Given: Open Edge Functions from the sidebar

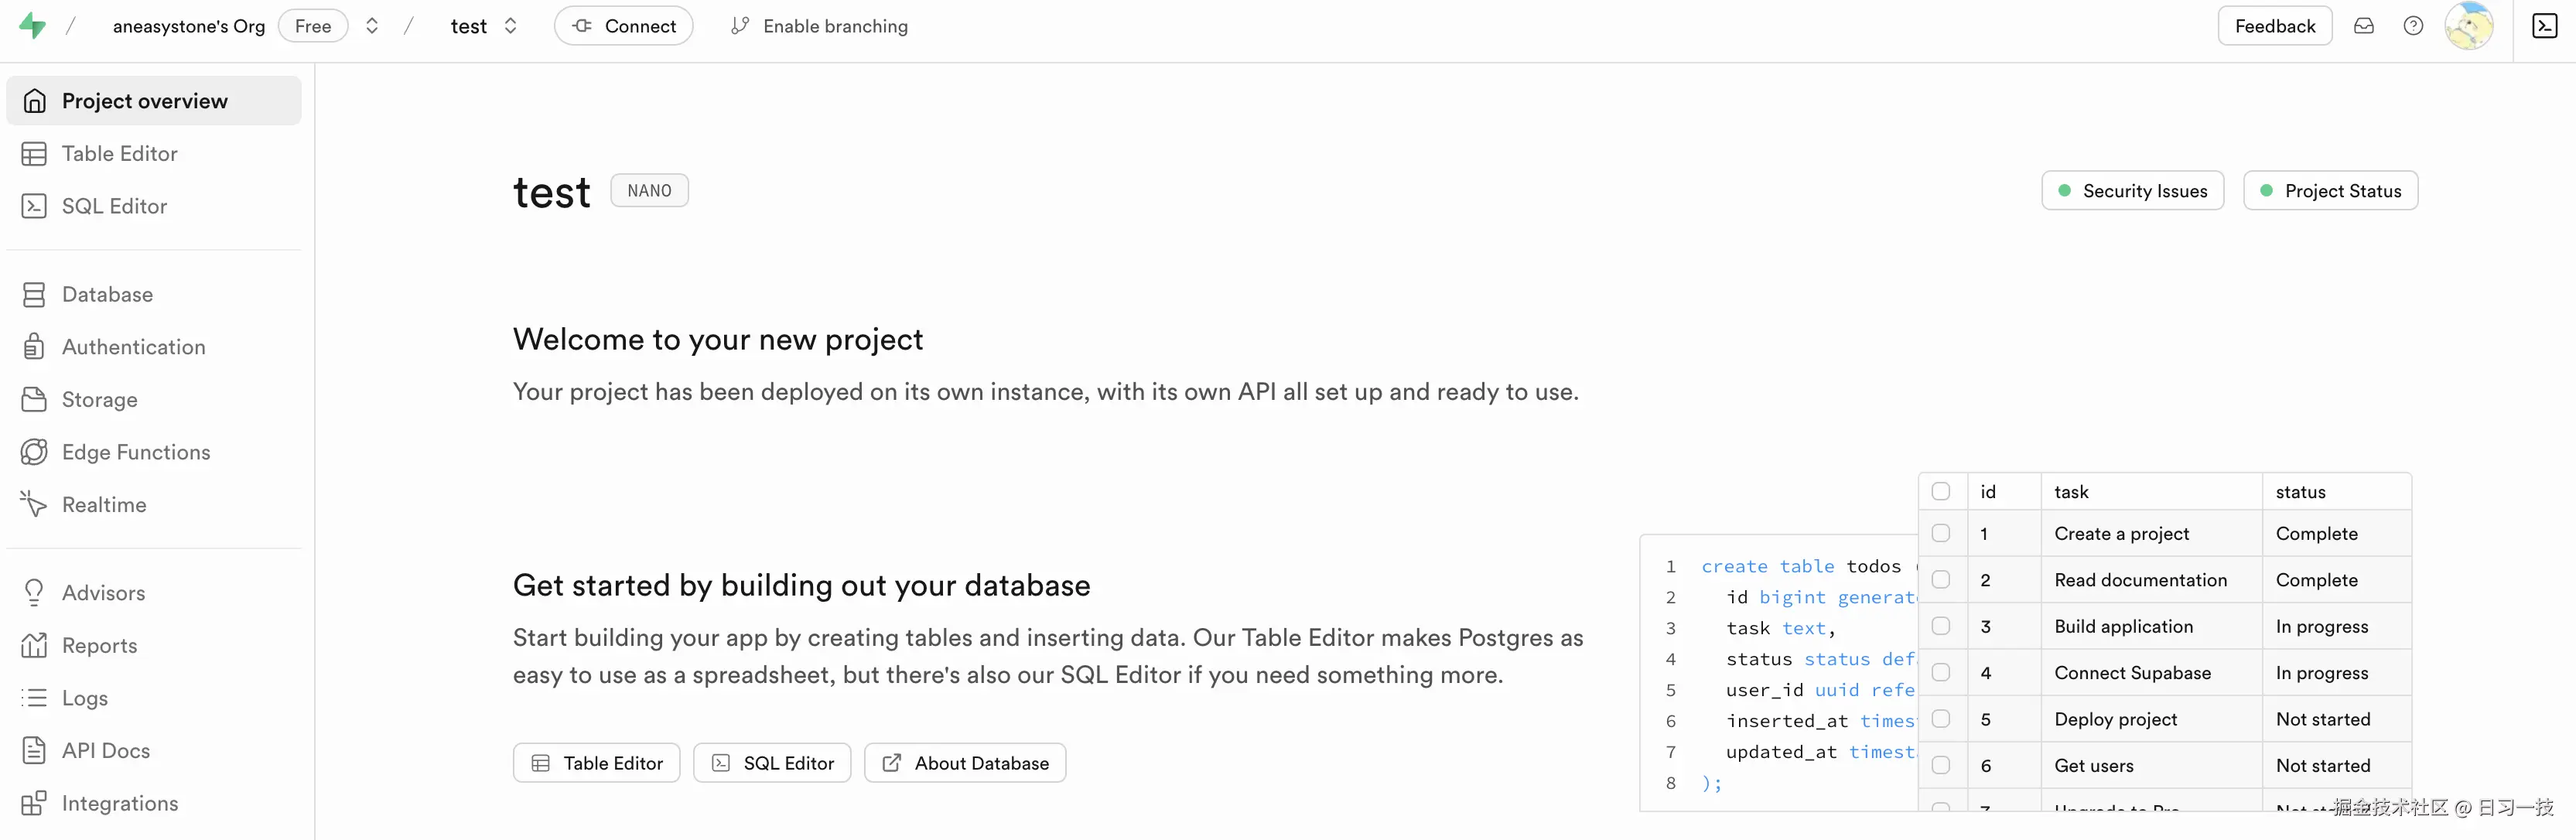Looking at the screenshot, I should click(34, 451).
